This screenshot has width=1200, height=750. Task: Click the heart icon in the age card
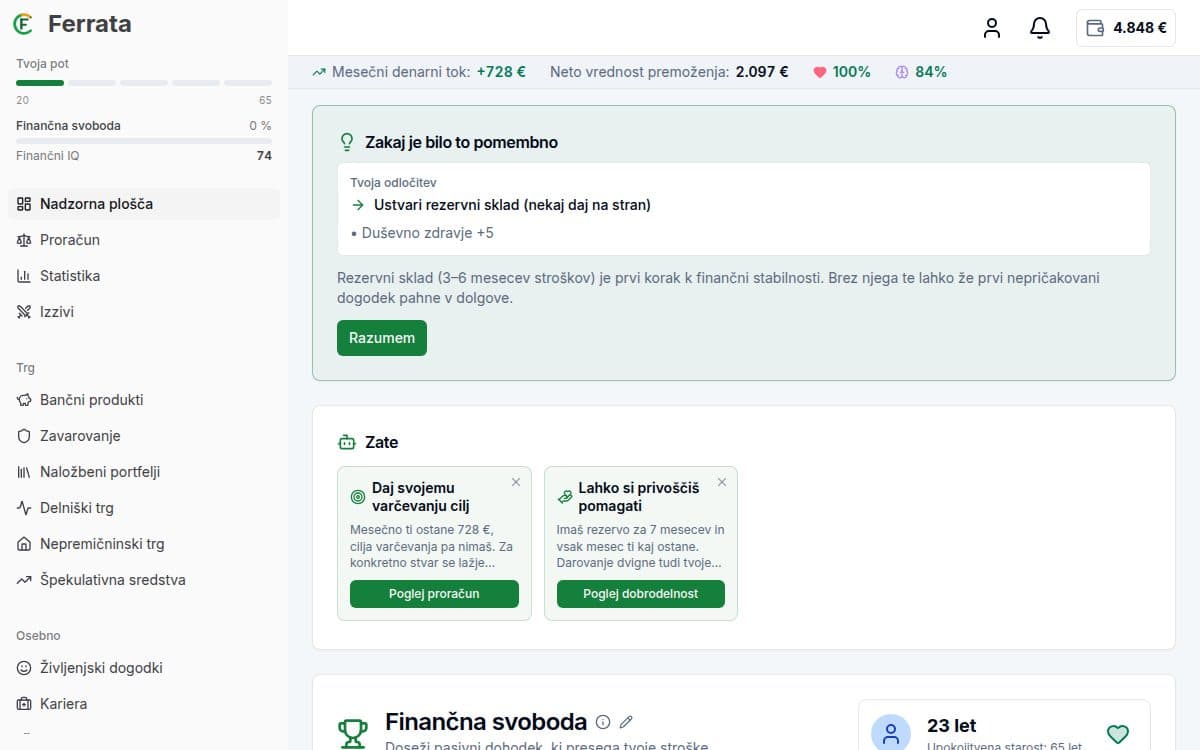pos(1118,734)
